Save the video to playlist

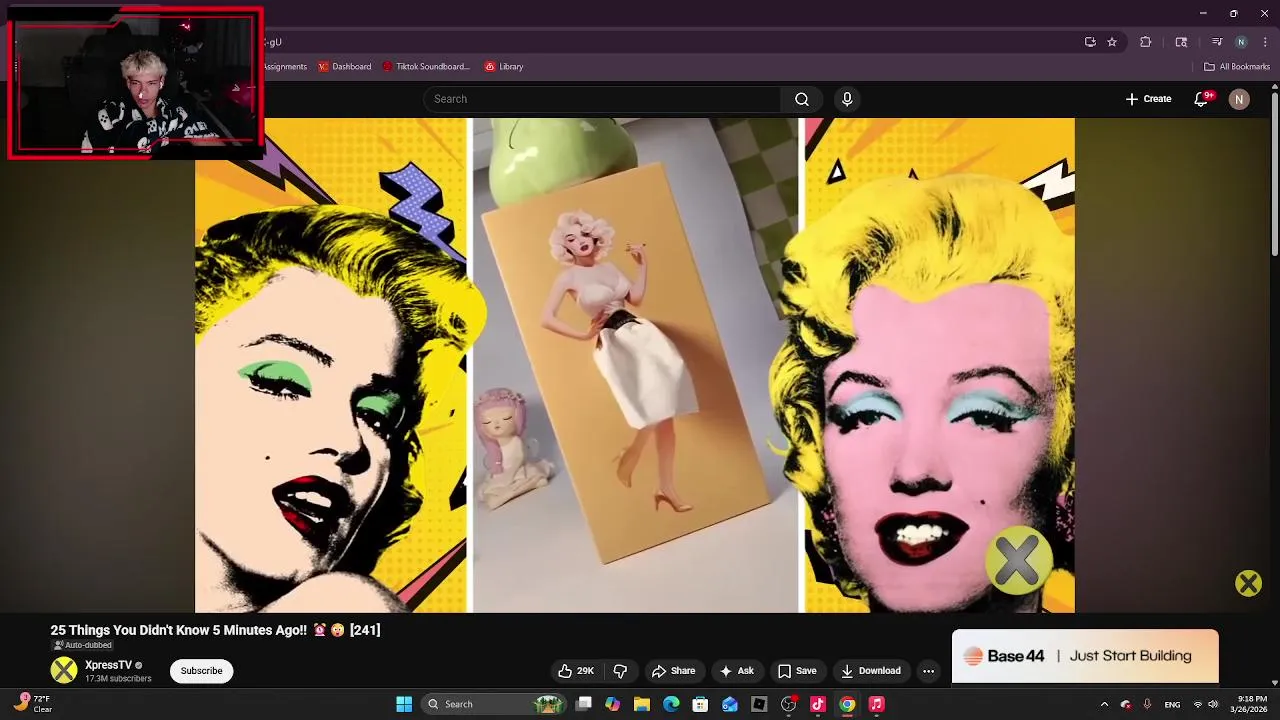click(797, 671)
